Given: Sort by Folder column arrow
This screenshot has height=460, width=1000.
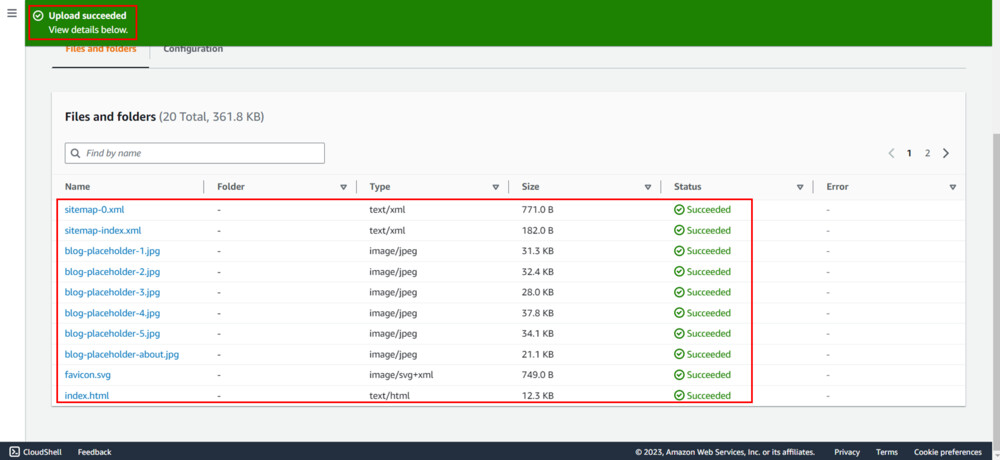Looking at the screenshot, I should (x=343, y=187).
